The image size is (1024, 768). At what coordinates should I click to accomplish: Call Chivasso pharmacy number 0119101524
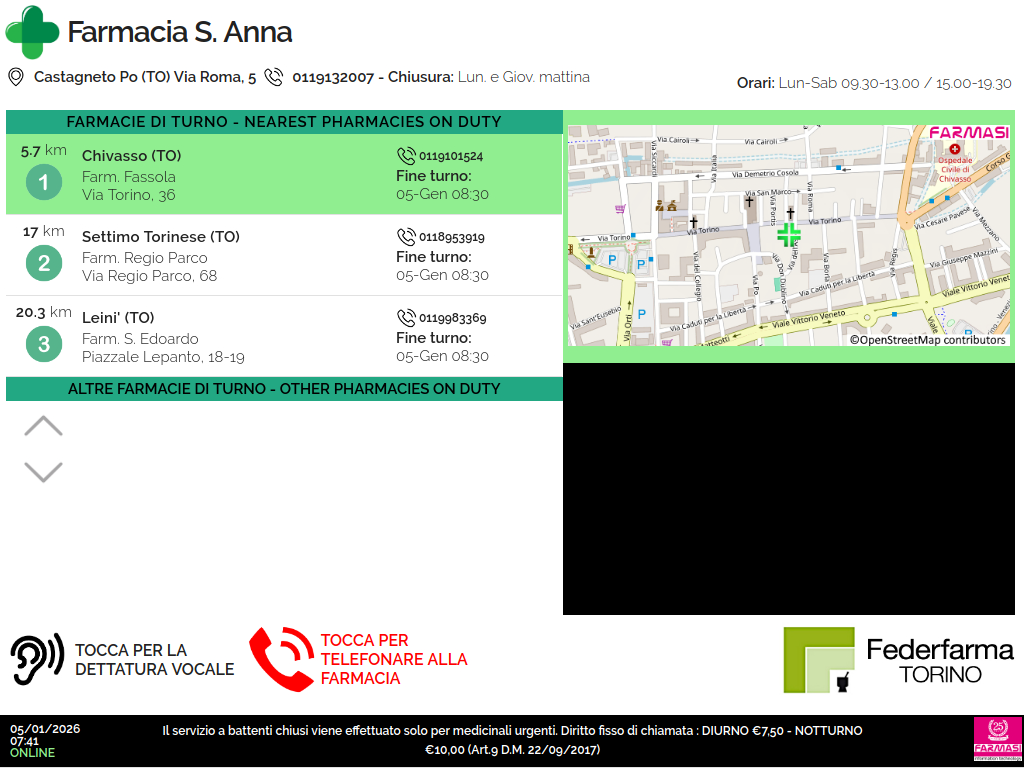click(x=441, y=156)
